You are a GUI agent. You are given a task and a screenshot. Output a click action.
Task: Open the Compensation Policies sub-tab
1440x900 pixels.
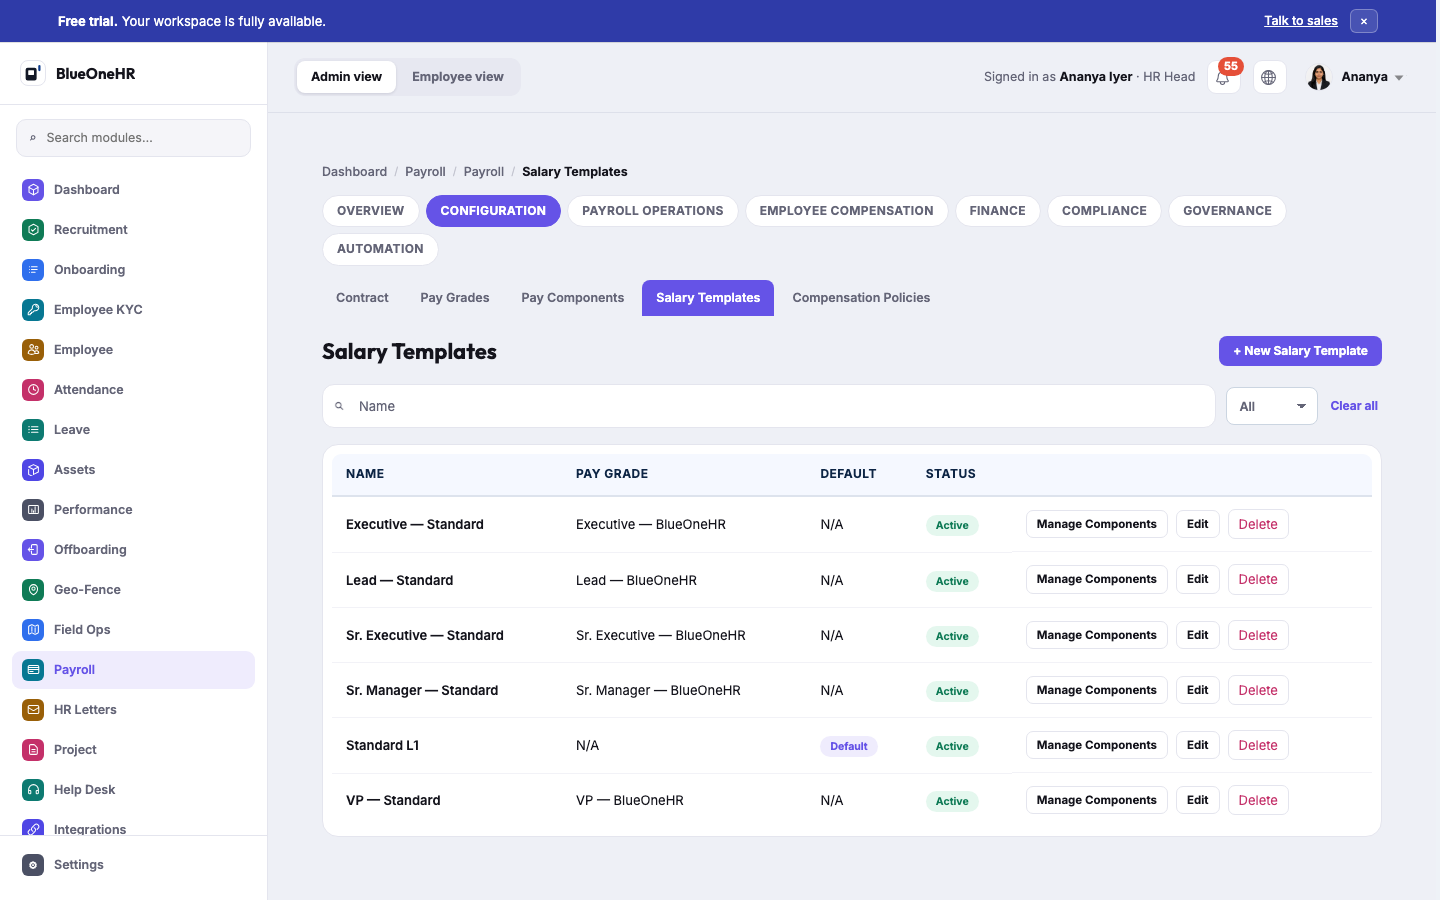[x=861, y=298]
